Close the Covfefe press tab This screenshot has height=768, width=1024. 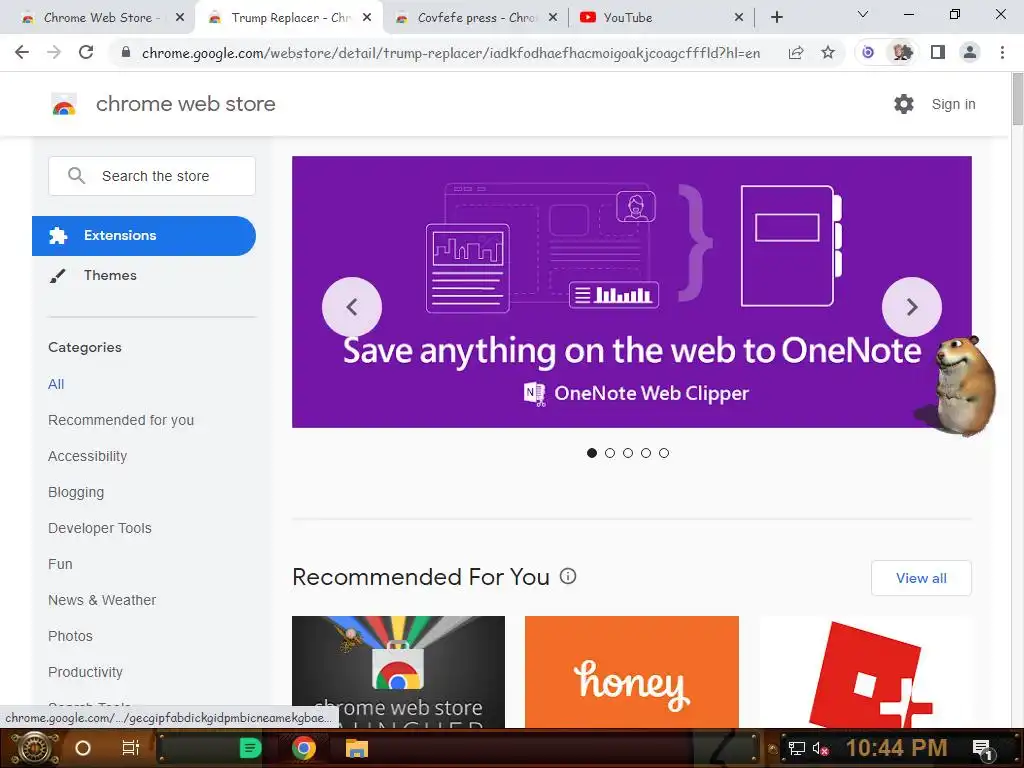click(552, 18)
